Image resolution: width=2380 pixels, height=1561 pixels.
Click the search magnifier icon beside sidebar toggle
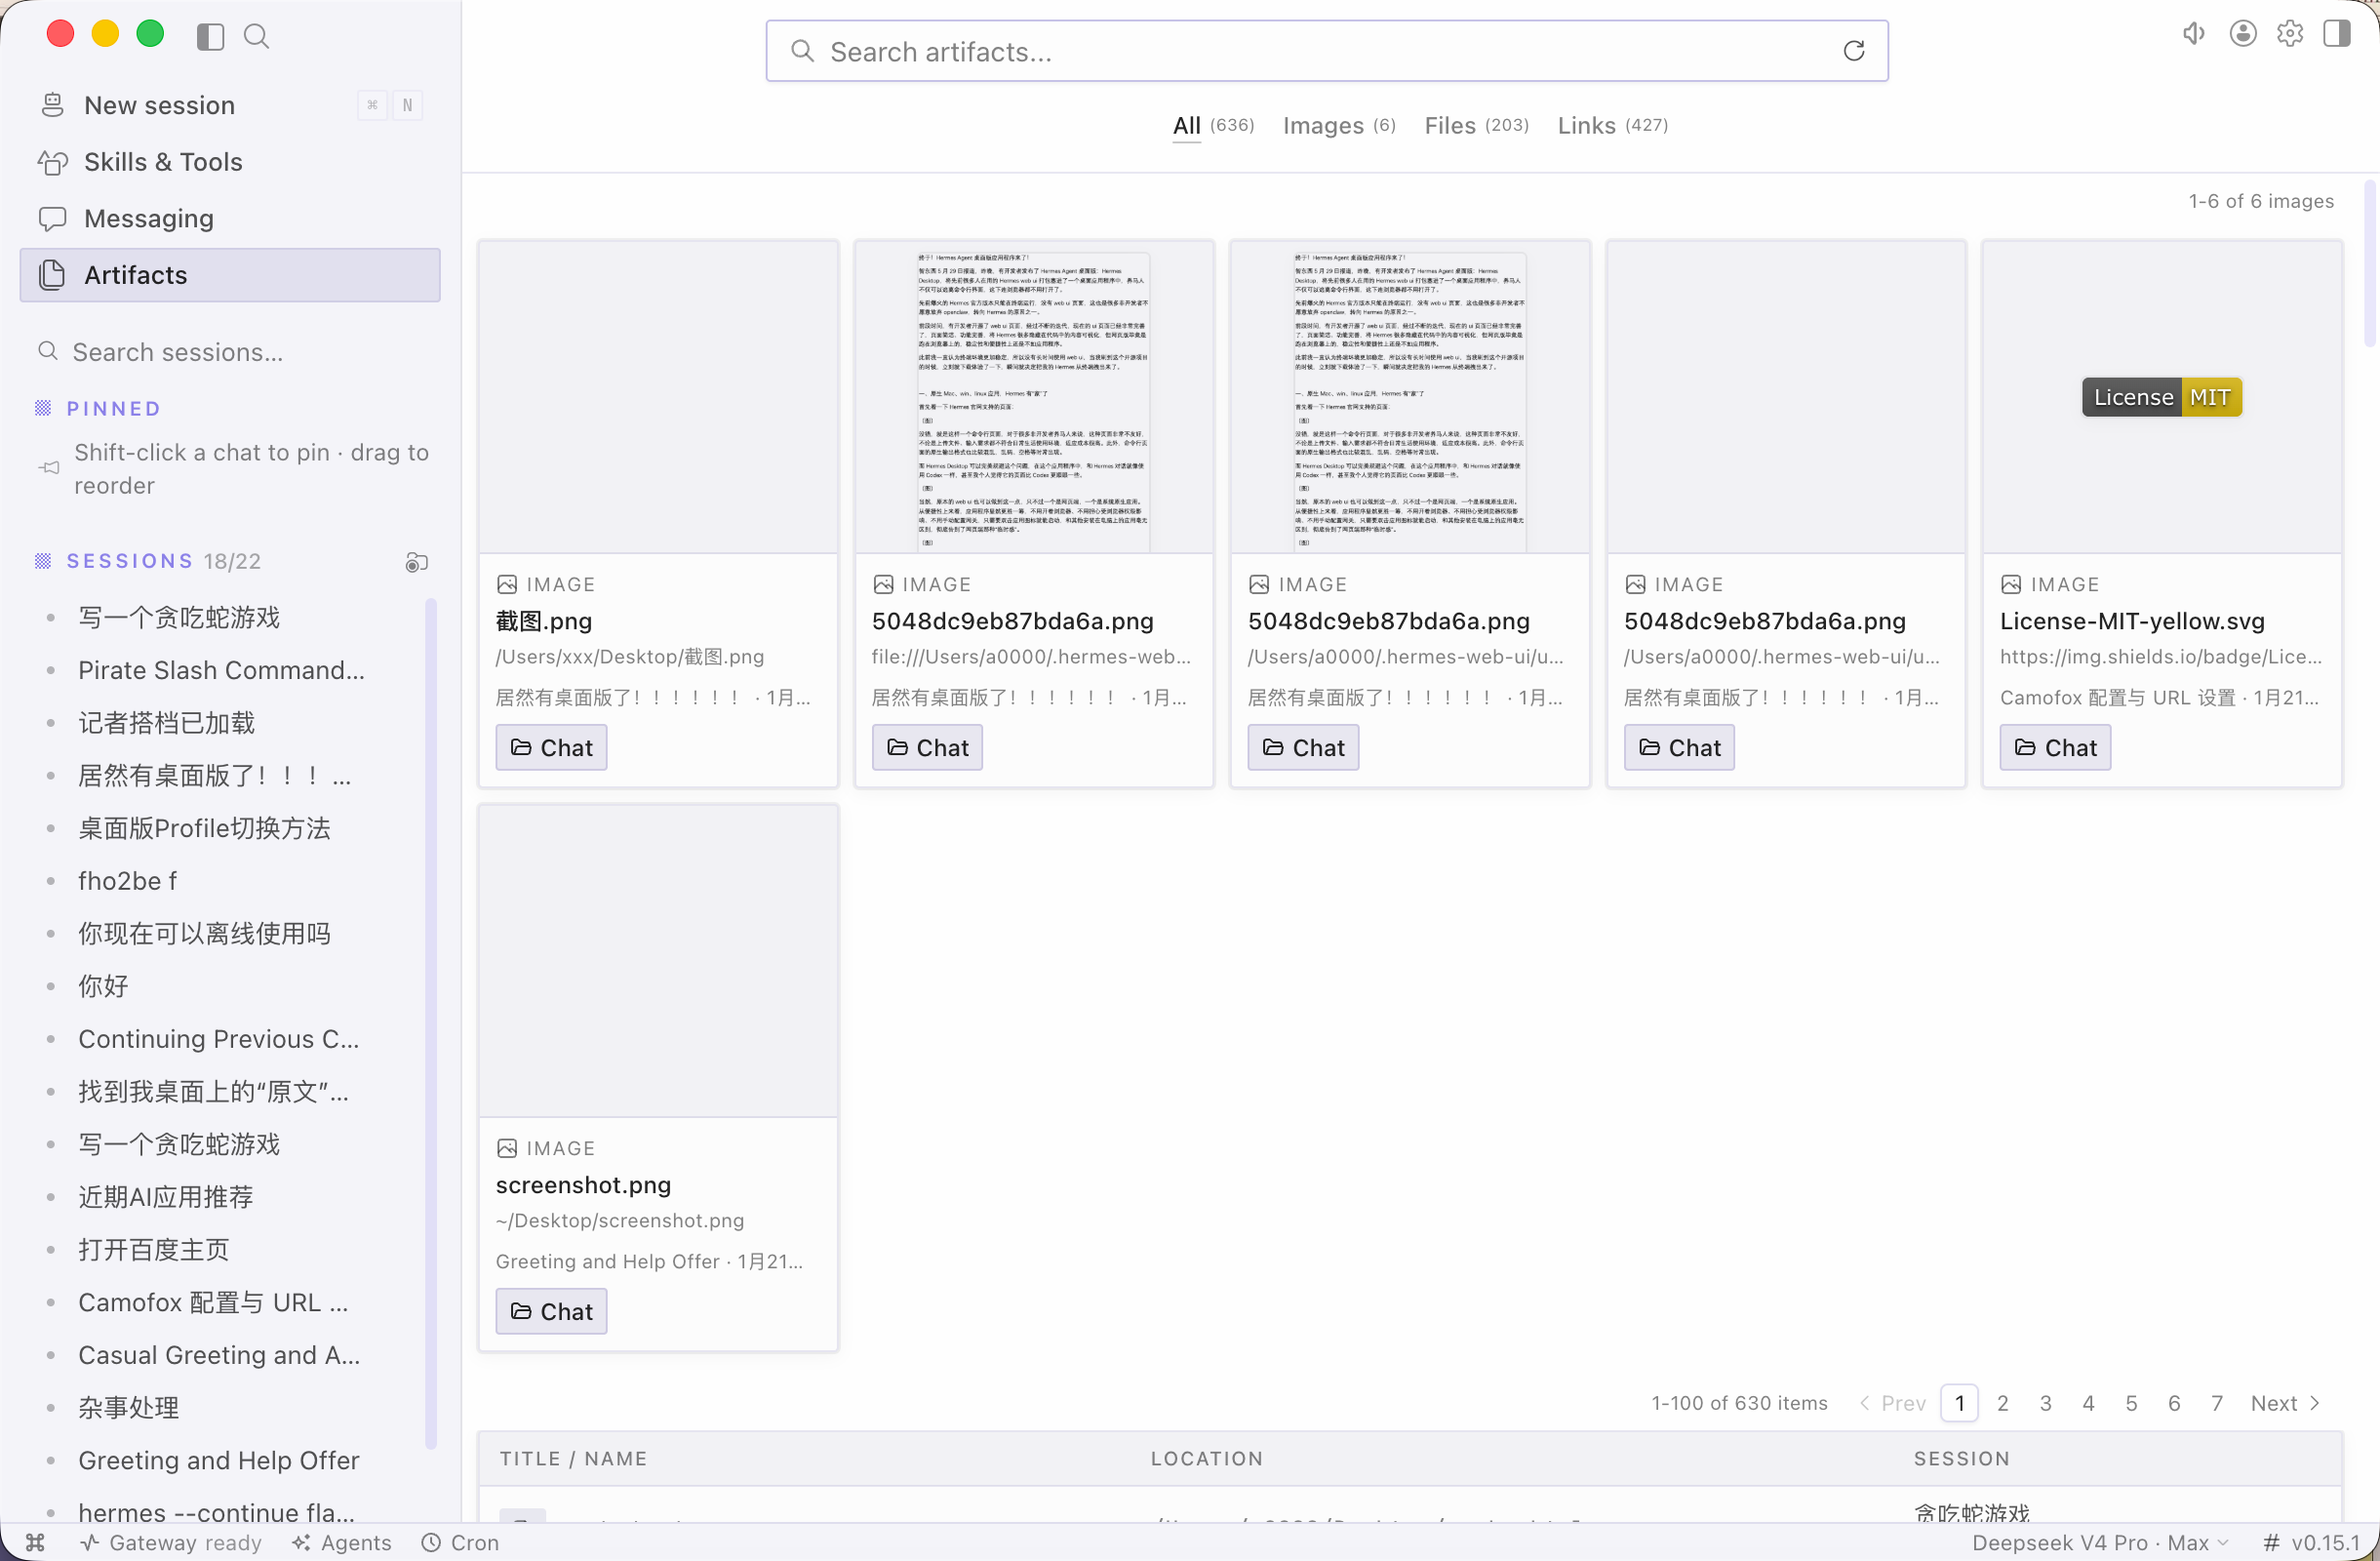pyautogui.click(x=257, y=37)
